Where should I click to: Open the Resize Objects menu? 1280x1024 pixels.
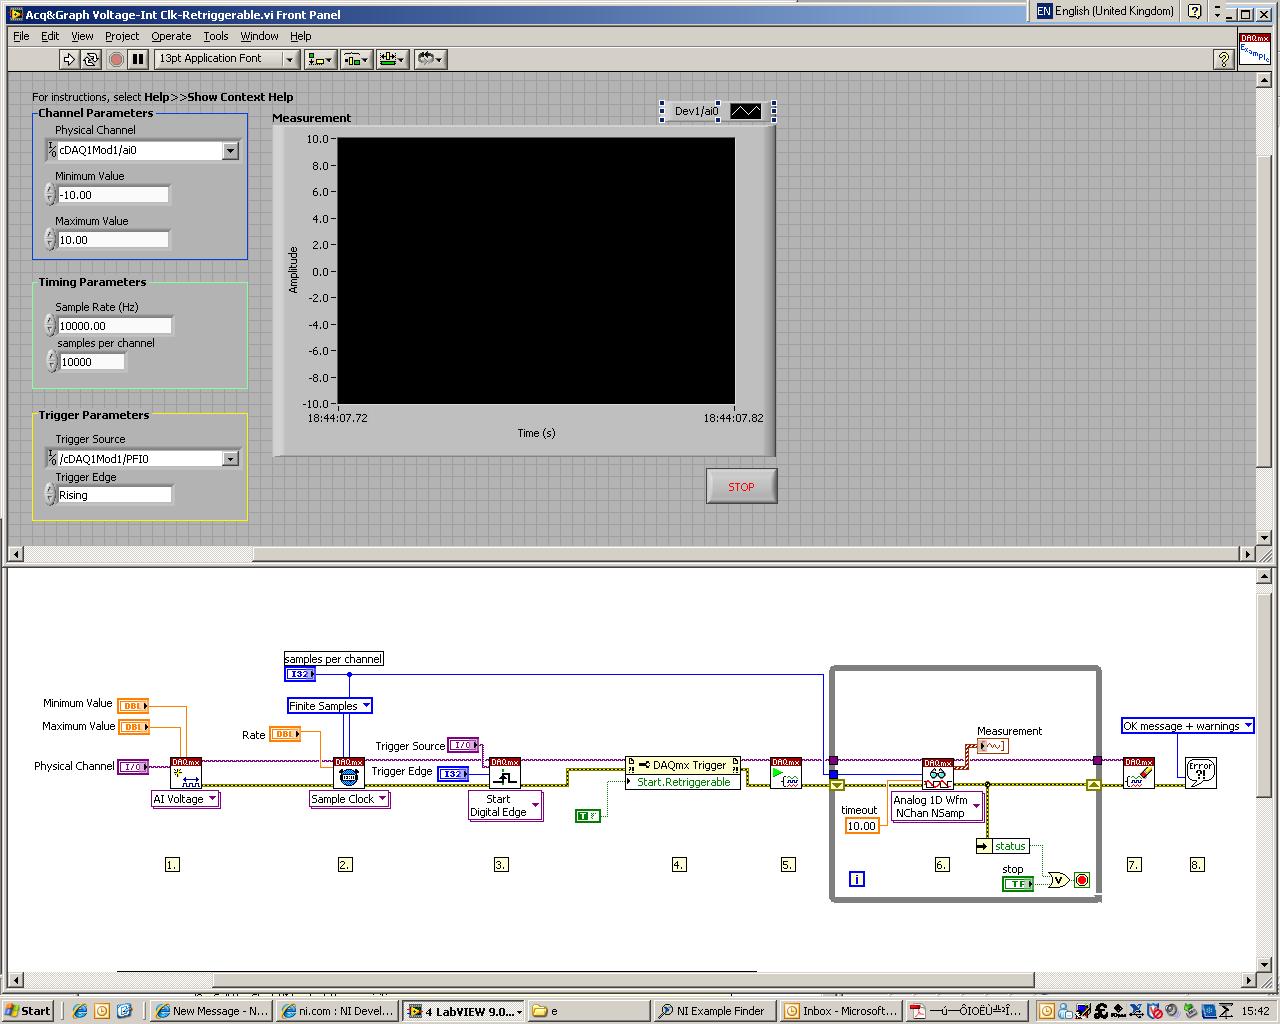click(392, 59)
